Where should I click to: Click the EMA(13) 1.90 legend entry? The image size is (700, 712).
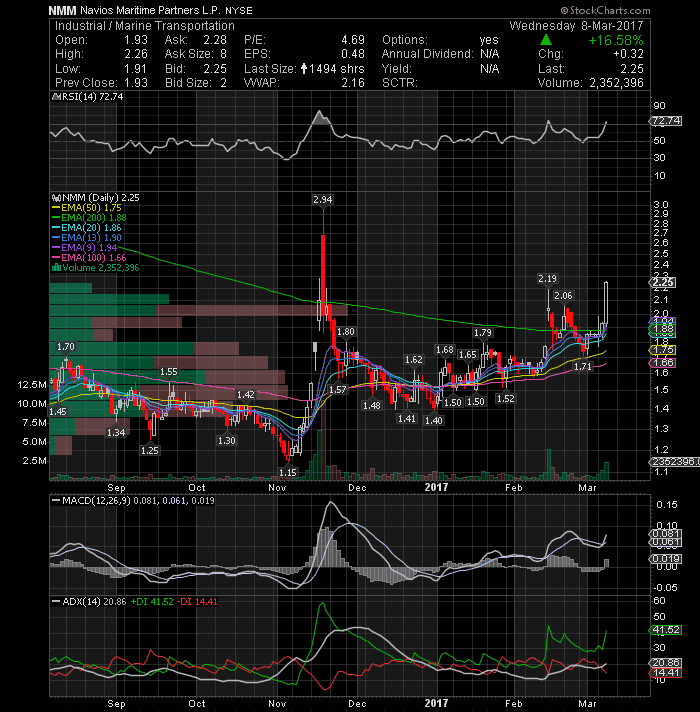[x=91, y=238]
